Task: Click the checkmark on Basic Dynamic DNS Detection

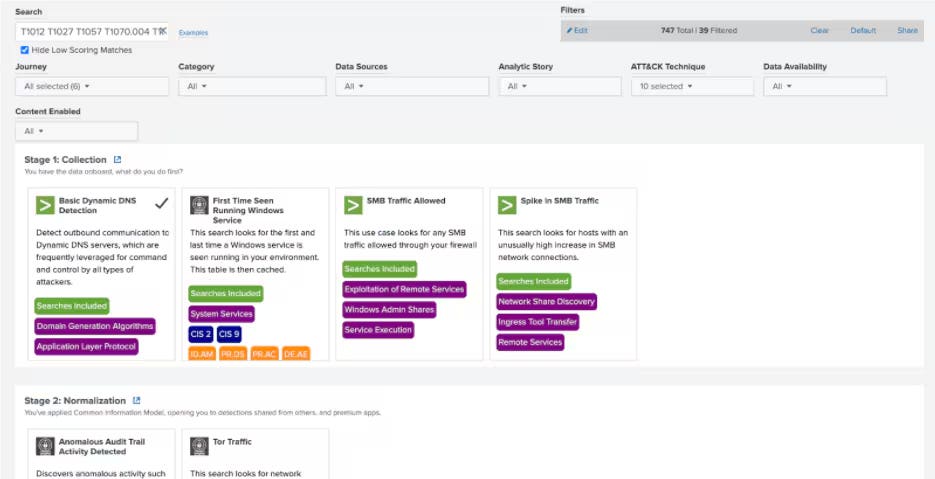Action: 161,203
